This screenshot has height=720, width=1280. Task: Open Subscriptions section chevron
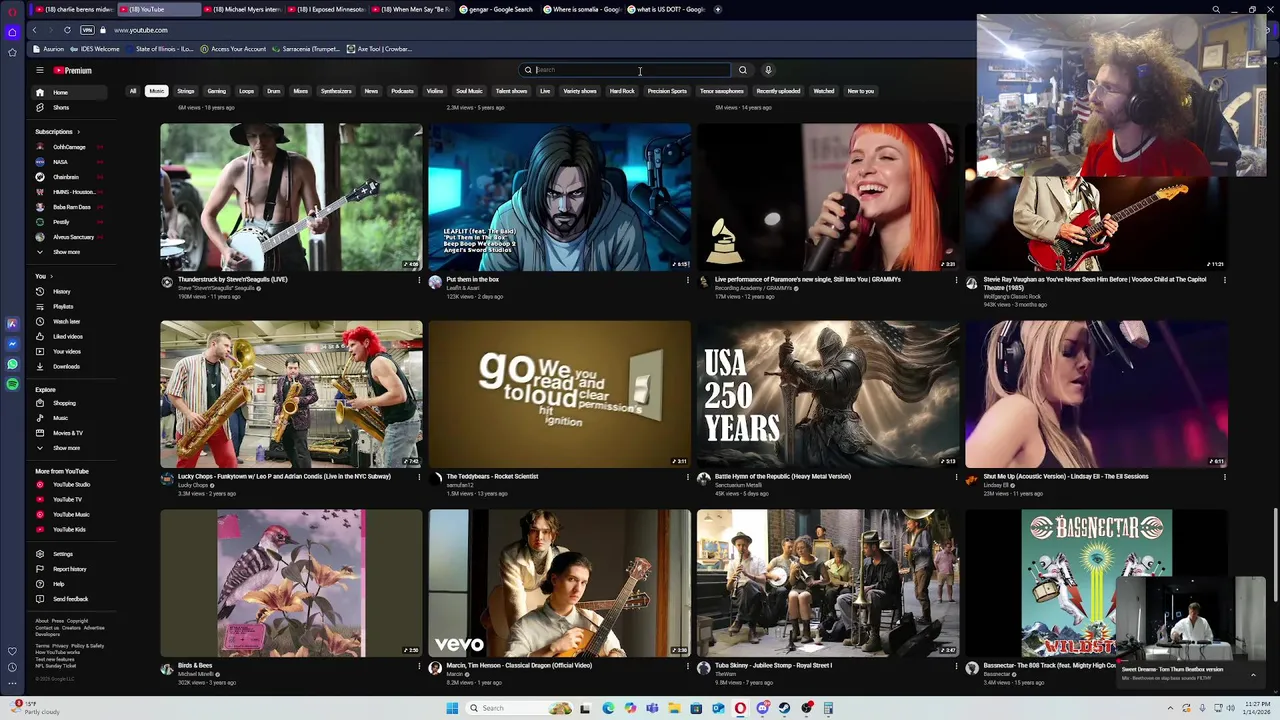tap(78, 132)
